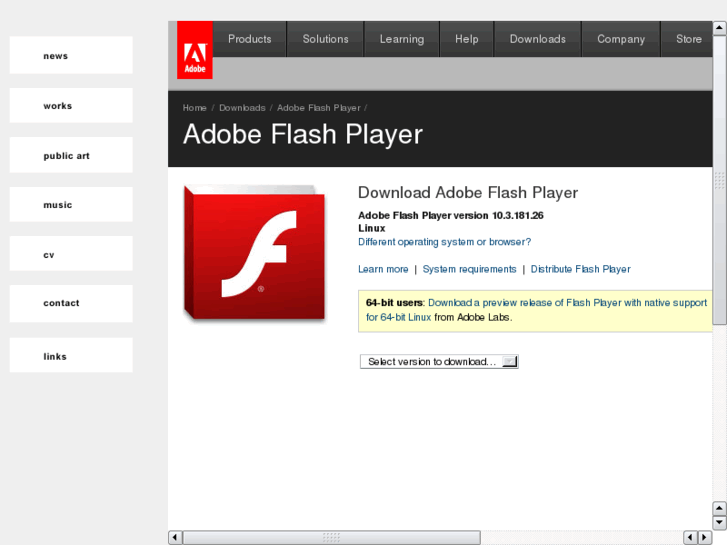
Task: Click the Learn more link
Action: (x=383, y=269)
